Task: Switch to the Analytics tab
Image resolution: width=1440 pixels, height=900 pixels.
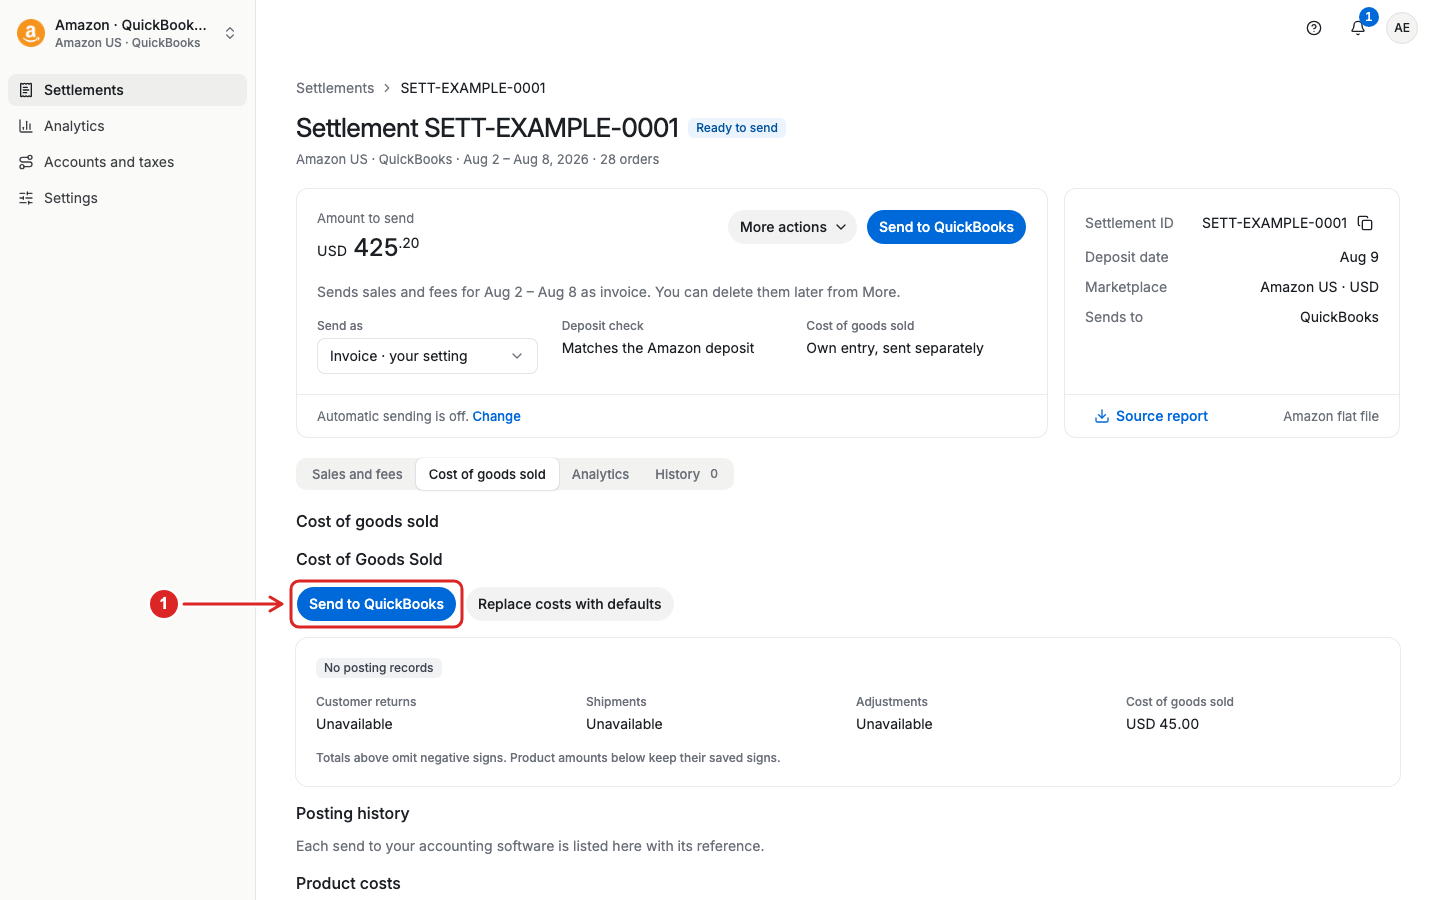Action: pyautogui.click(x=600, y=474)
